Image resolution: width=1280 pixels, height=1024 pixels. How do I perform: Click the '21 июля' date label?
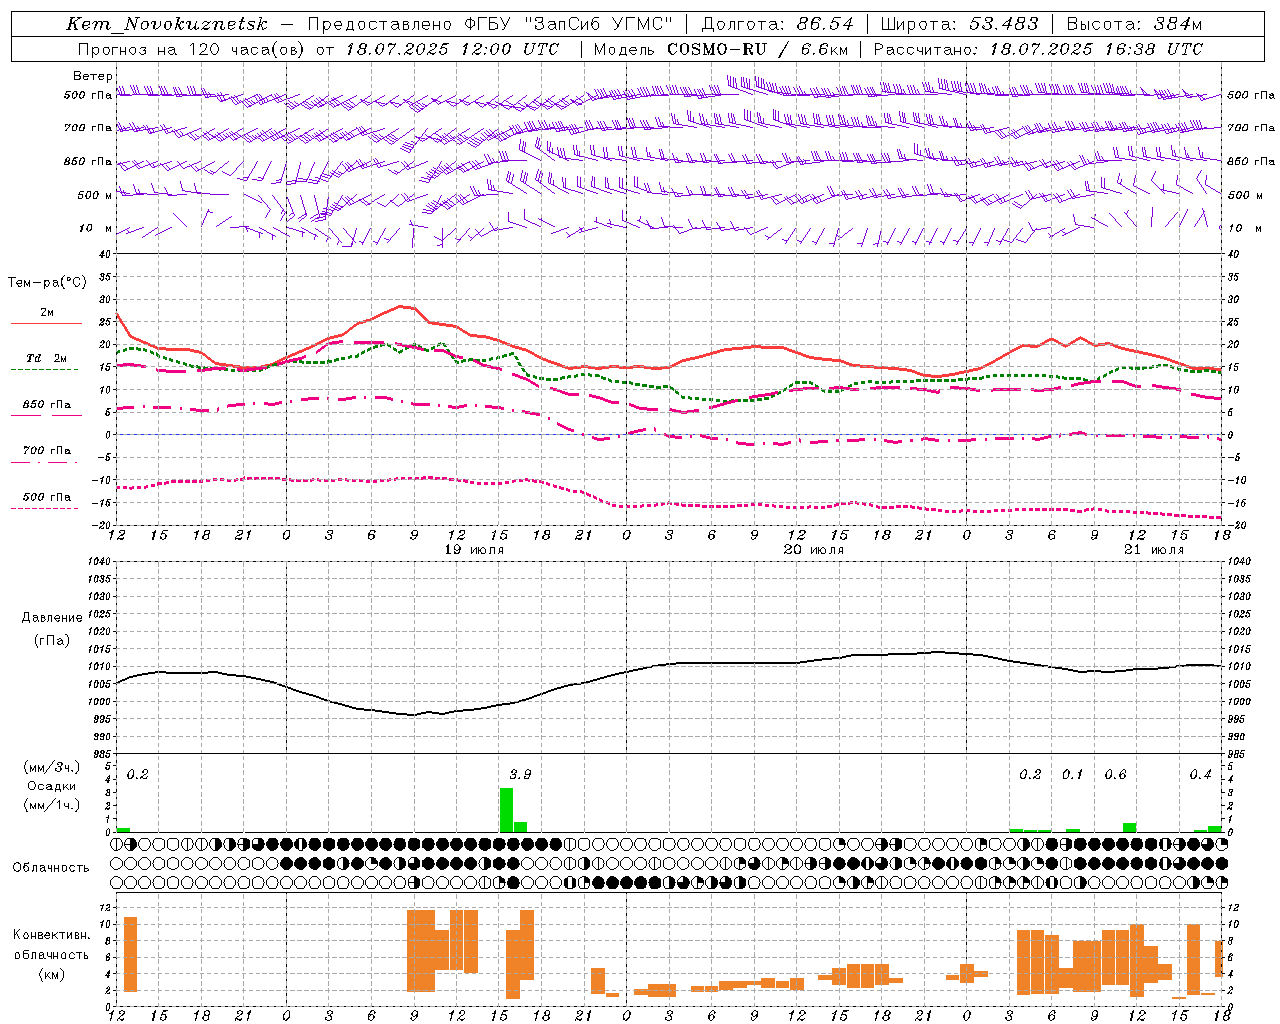pyautogui.click(x=1153, y=550)
